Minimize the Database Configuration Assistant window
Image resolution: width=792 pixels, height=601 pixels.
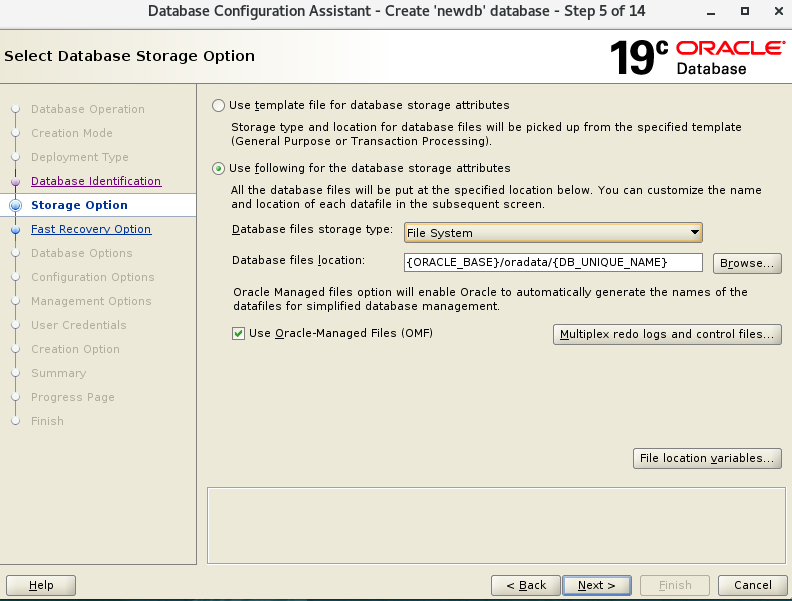tap(711, 12)
